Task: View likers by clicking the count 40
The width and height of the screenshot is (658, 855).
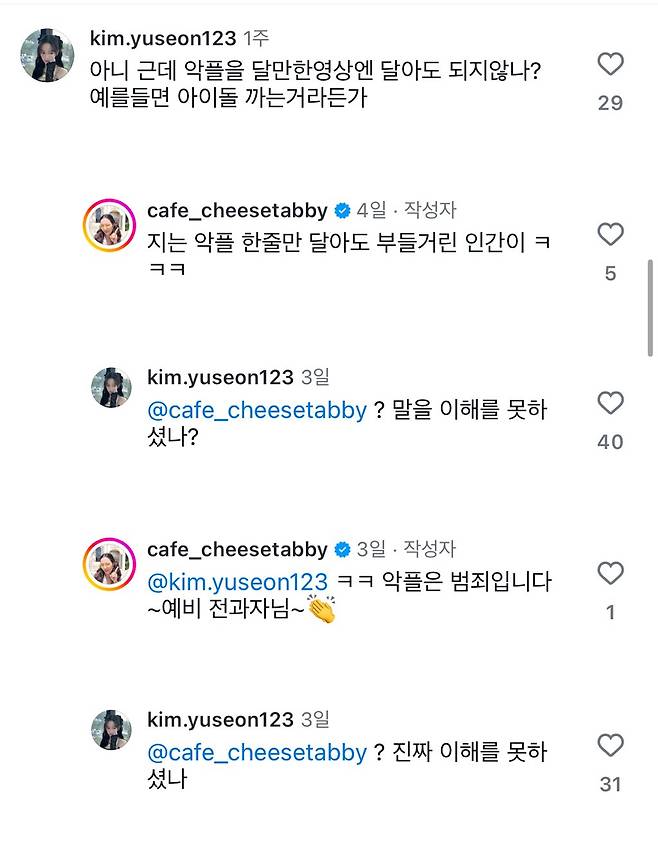Action: coord(611,440)
